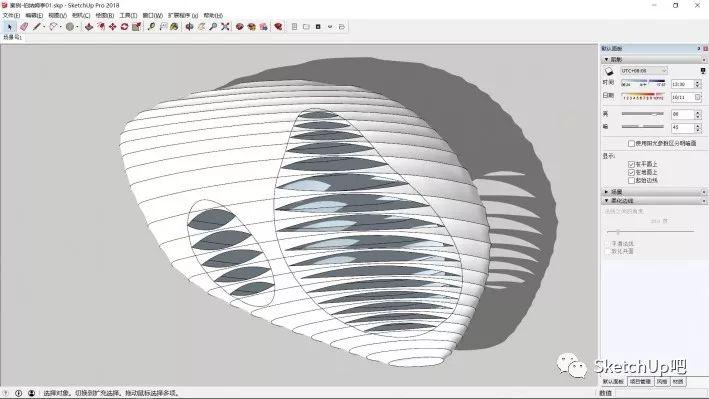Screen dimensions: 709x399
Task: Click the shadow Light brightness slider
Action: 643,114
